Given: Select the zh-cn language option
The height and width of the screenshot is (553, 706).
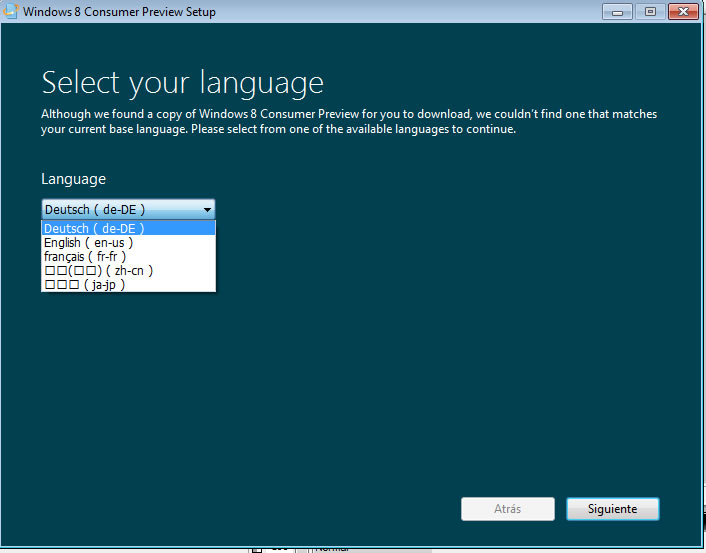Looking at the screenshot, I should 128,271.
